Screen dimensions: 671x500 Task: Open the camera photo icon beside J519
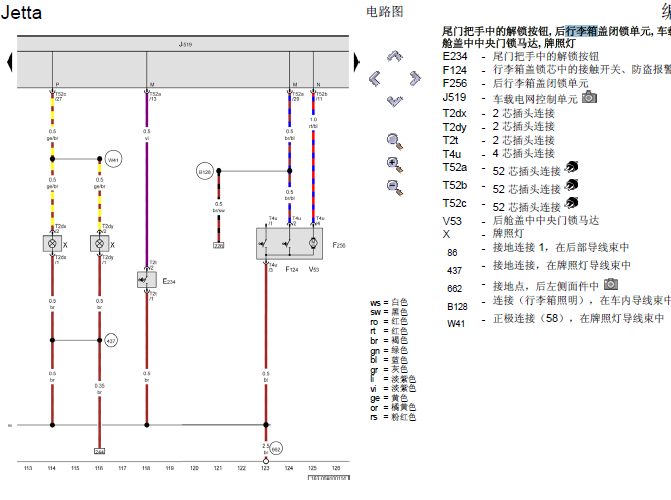point(589,97)
